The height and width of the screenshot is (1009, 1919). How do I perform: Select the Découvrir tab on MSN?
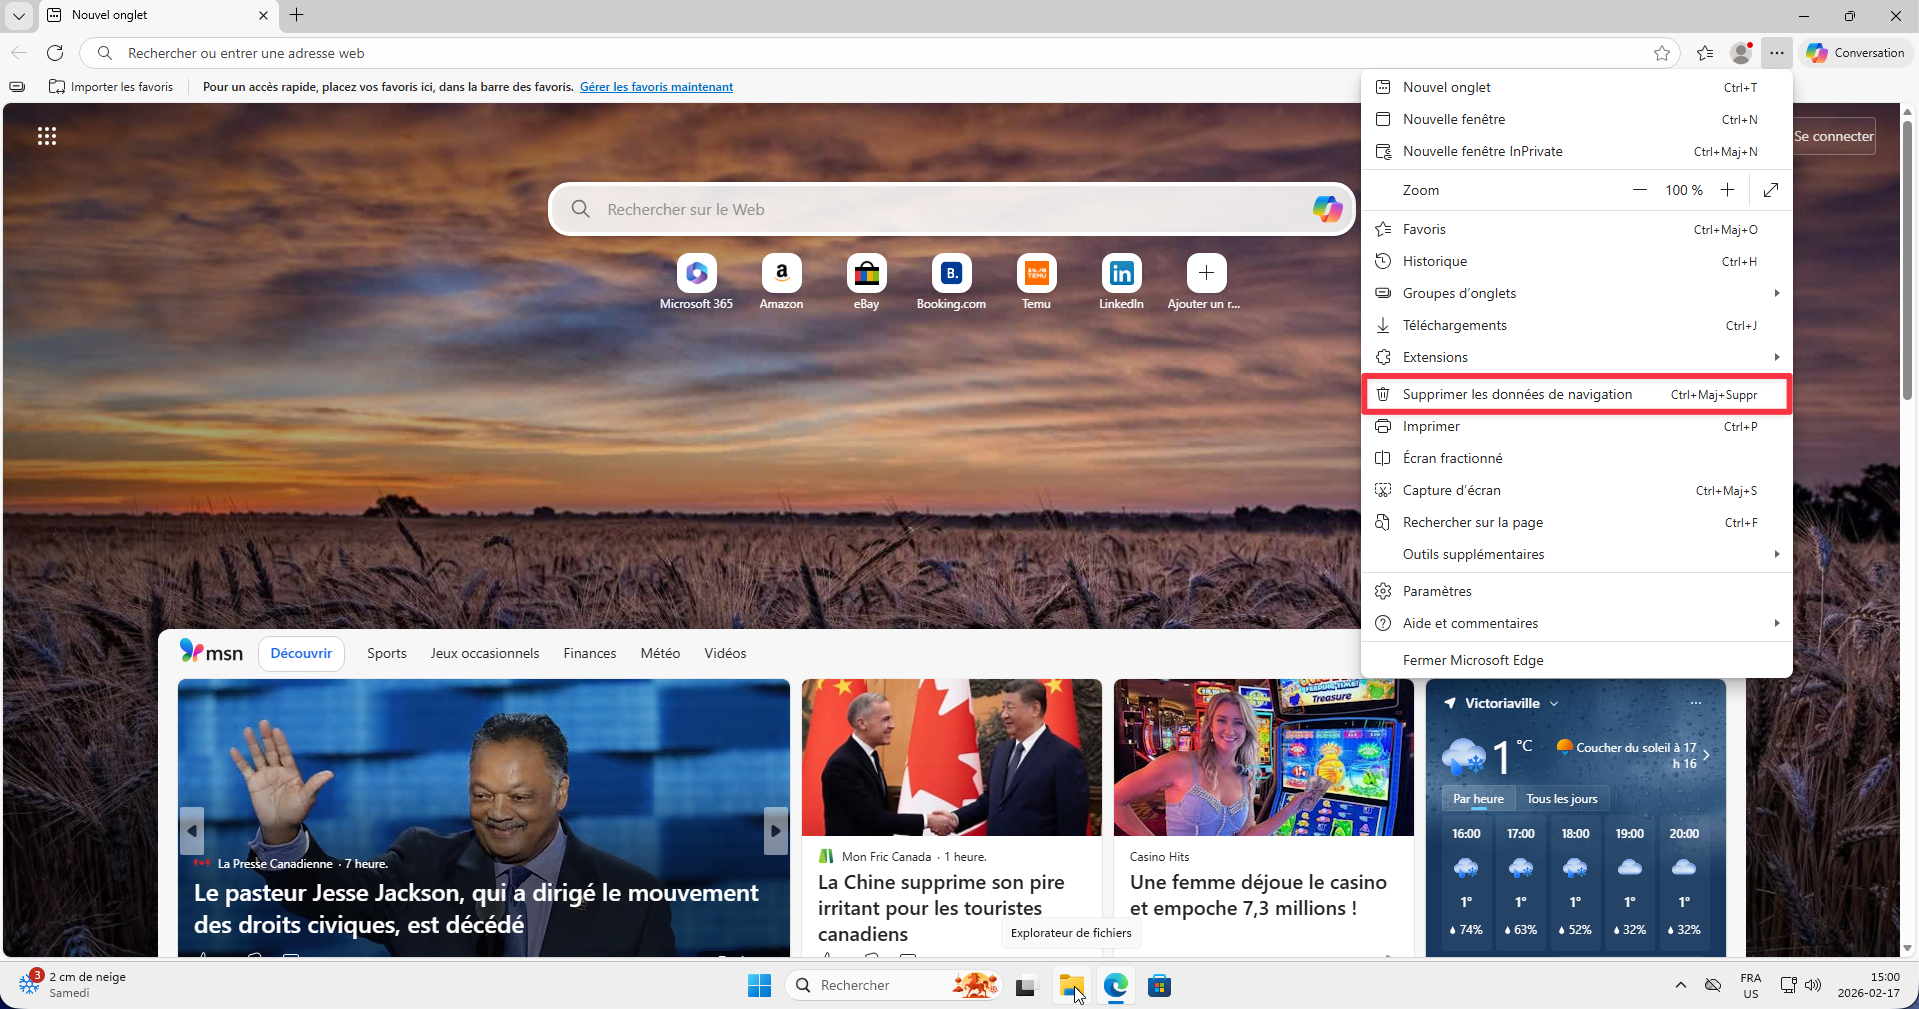tap(301, 653)
